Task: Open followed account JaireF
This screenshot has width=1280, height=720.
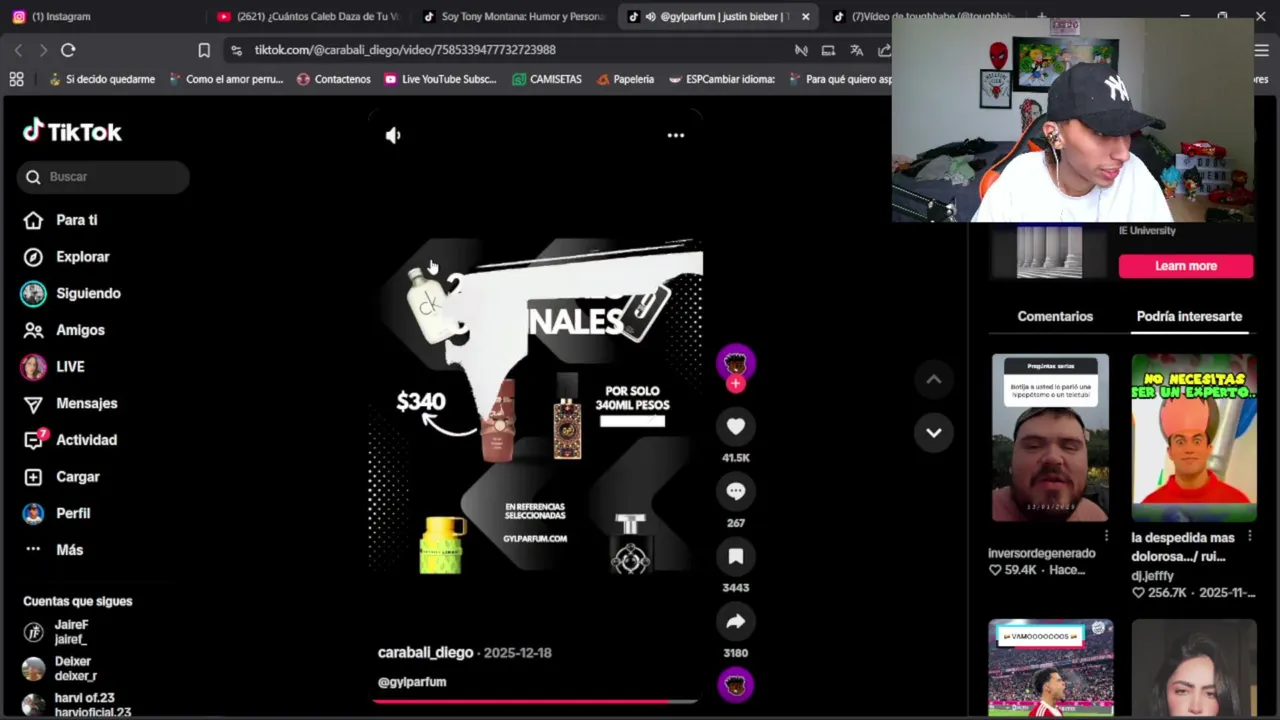Action: coord(60,632)
